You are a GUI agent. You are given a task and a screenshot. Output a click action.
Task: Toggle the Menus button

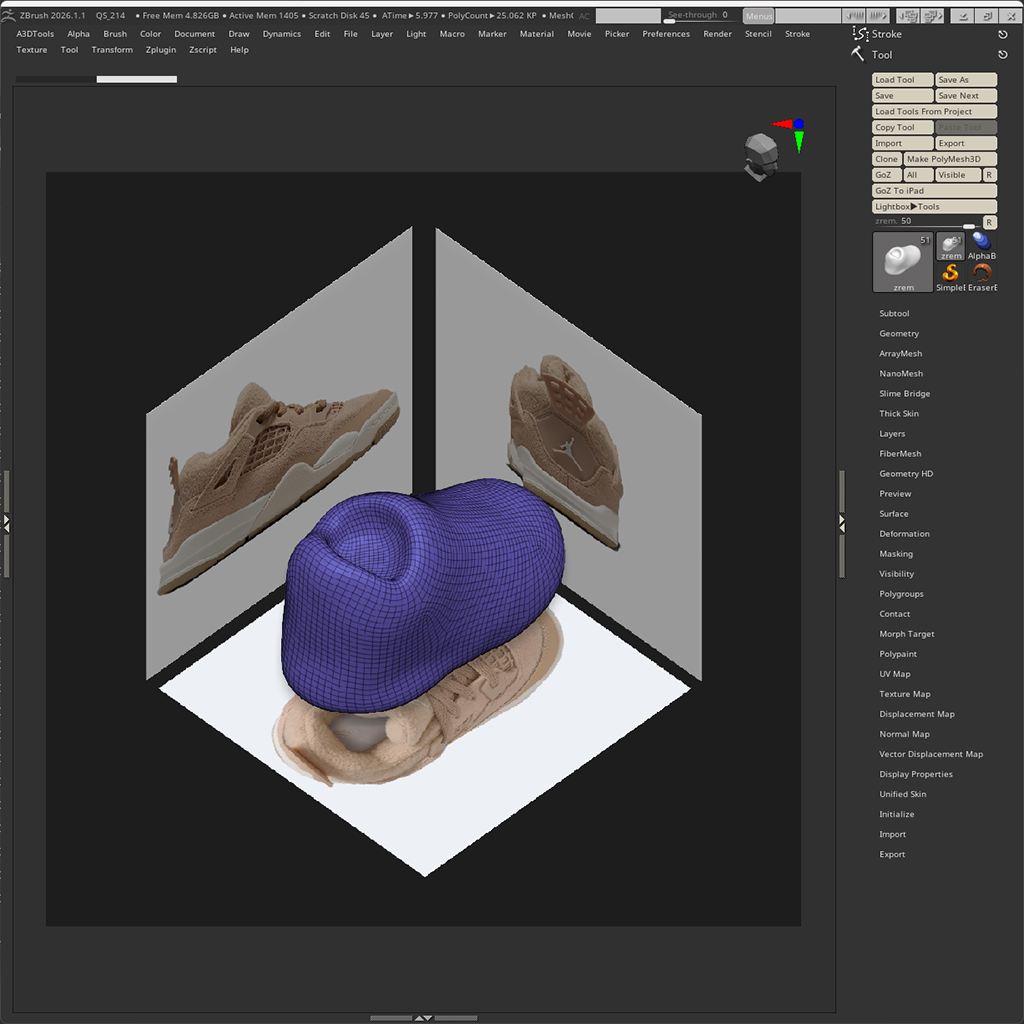pyautogui.click(x=758, y=16)
